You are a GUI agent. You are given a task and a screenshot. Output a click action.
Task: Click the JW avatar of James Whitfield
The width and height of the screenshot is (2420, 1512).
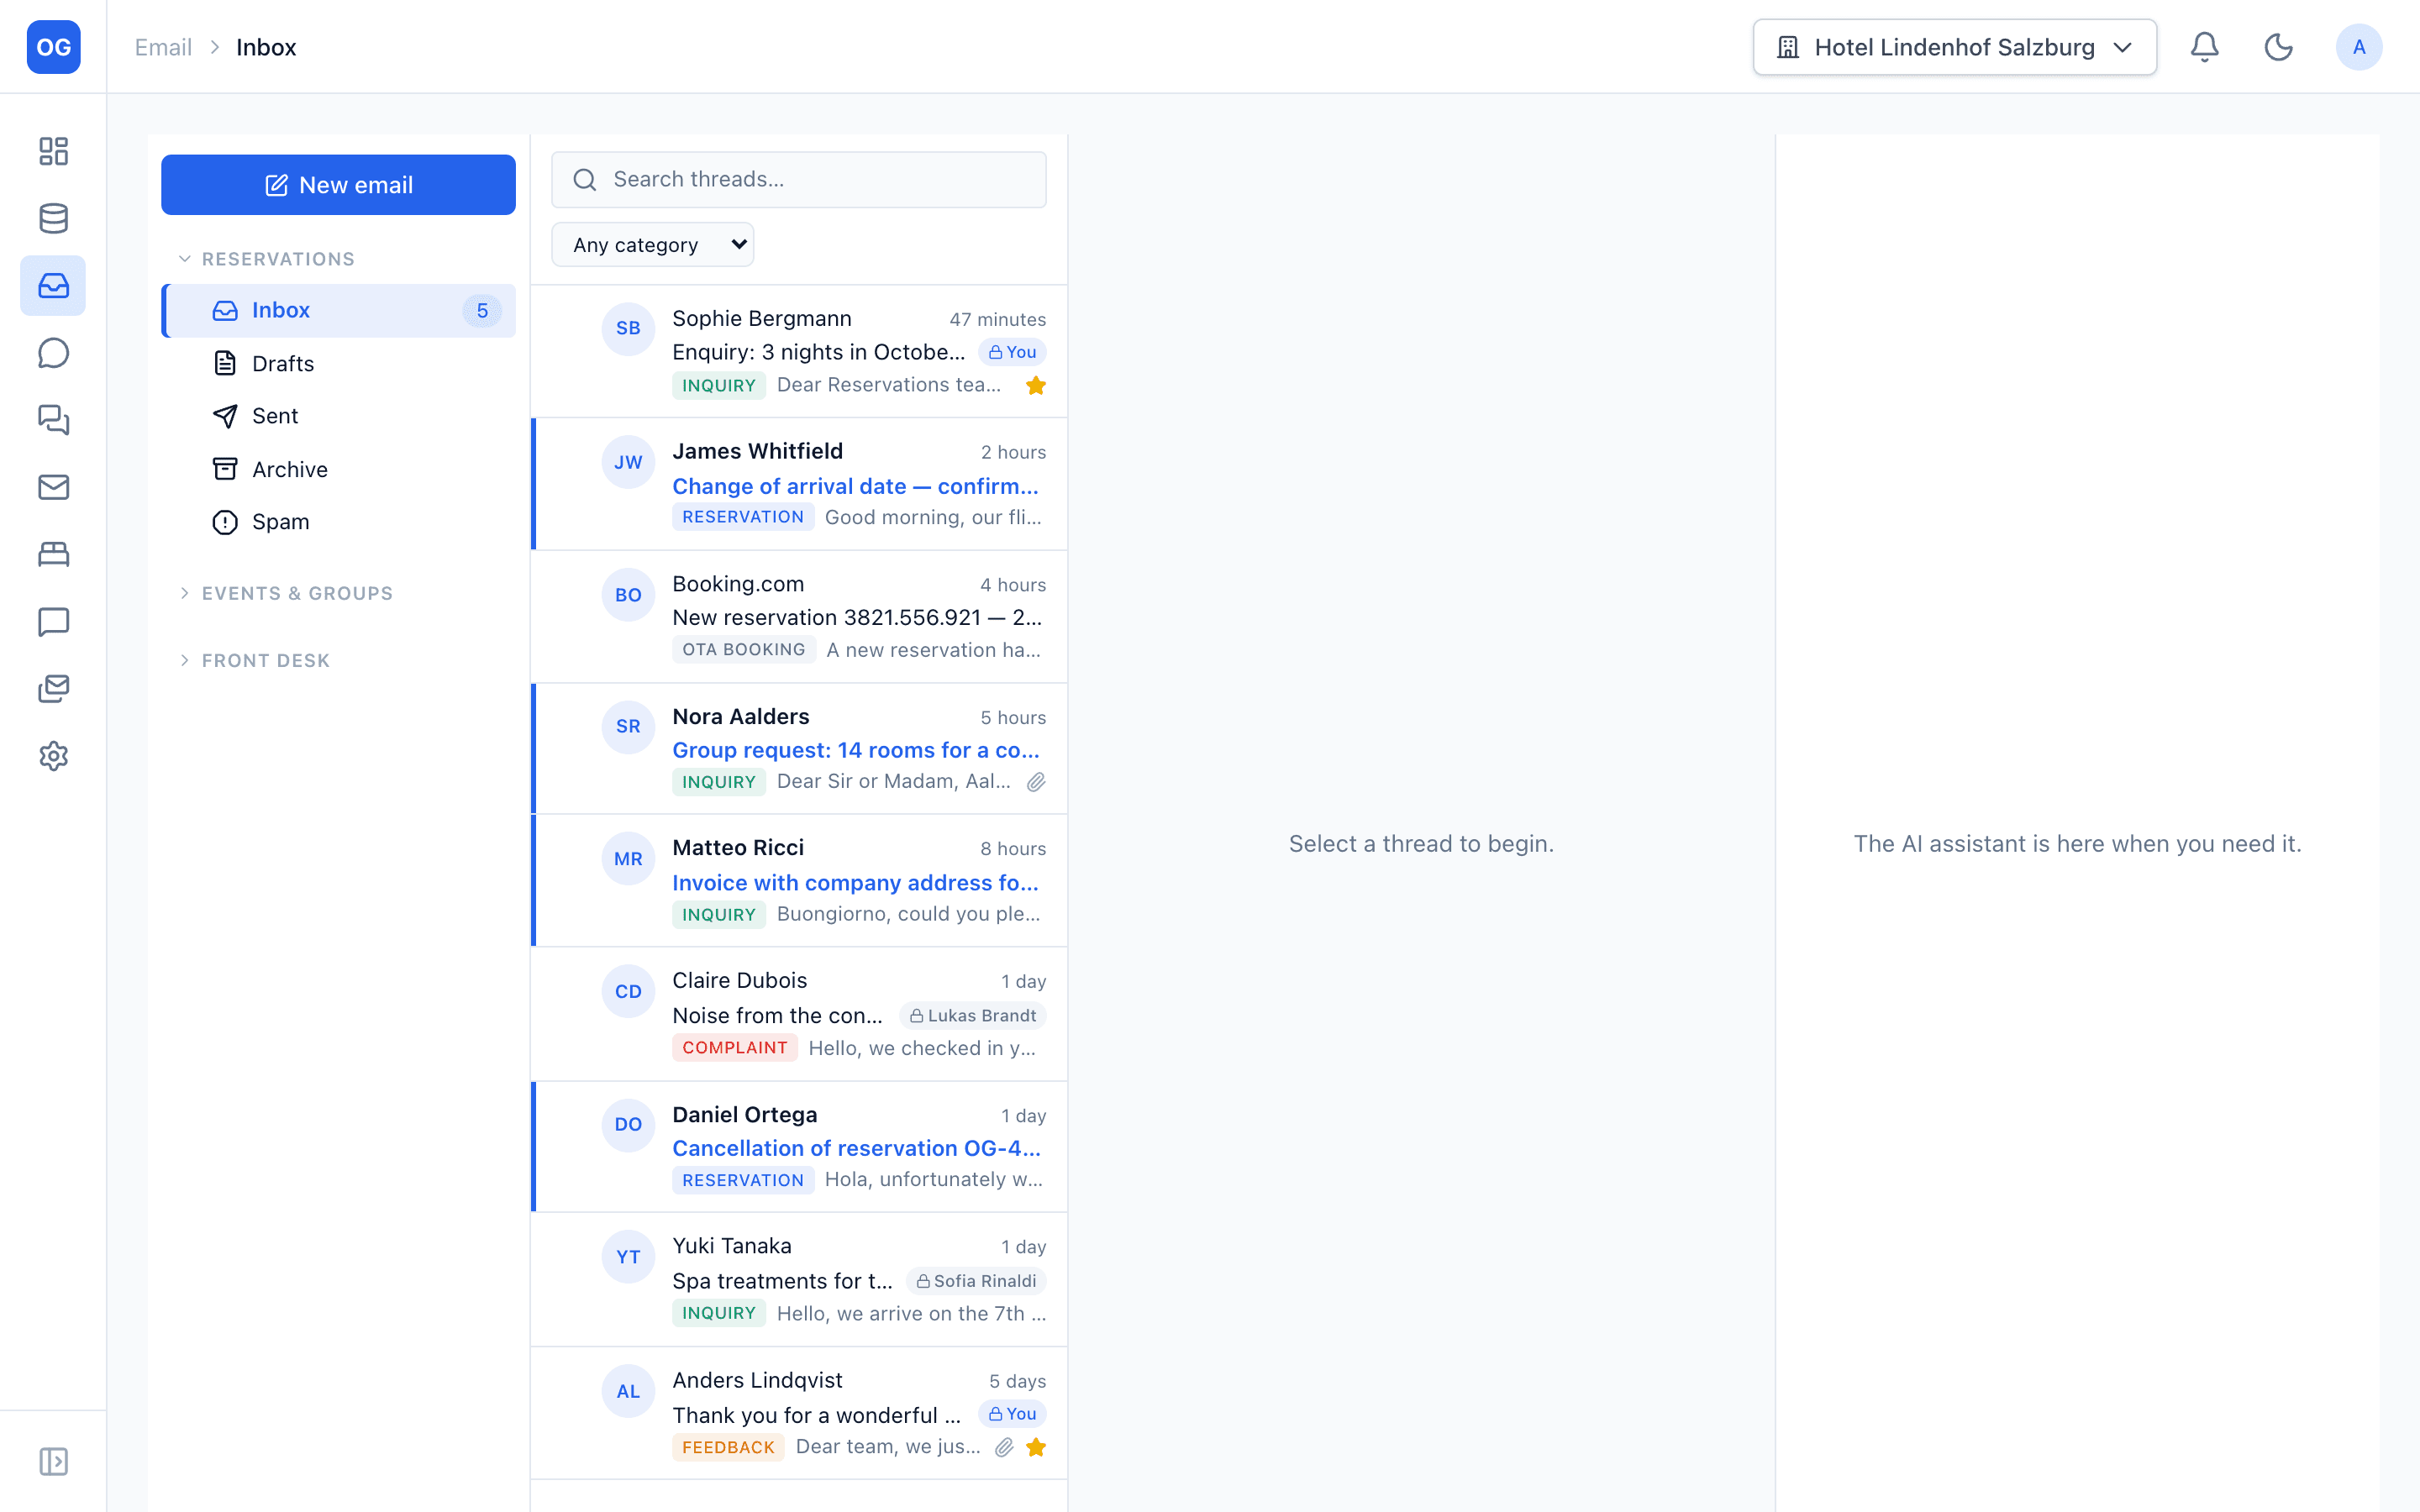[x=628, y=462]
